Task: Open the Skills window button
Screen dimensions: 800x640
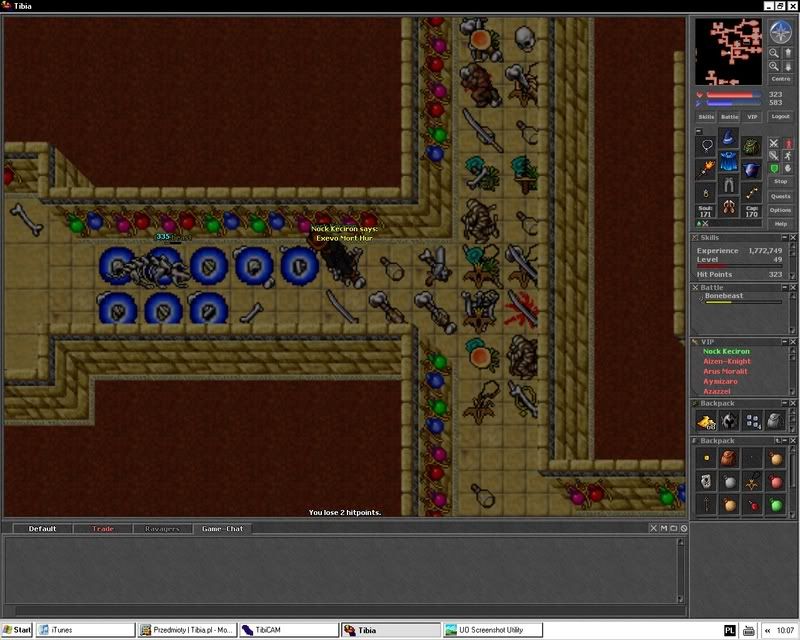Action: pyautogui.click(x=706, y=117)
